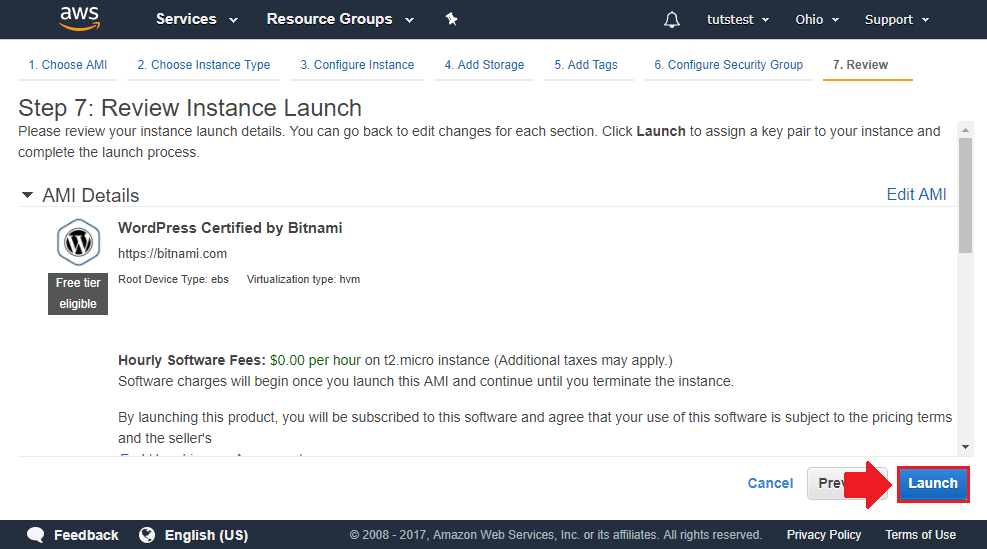Click the Step 7: Review Instance Launch heading

tap(189, 108)
